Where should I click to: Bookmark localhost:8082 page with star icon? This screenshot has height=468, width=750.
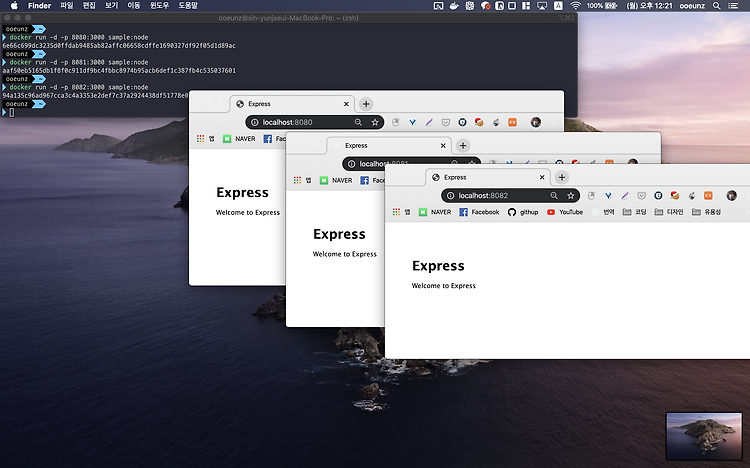[571, 195]
